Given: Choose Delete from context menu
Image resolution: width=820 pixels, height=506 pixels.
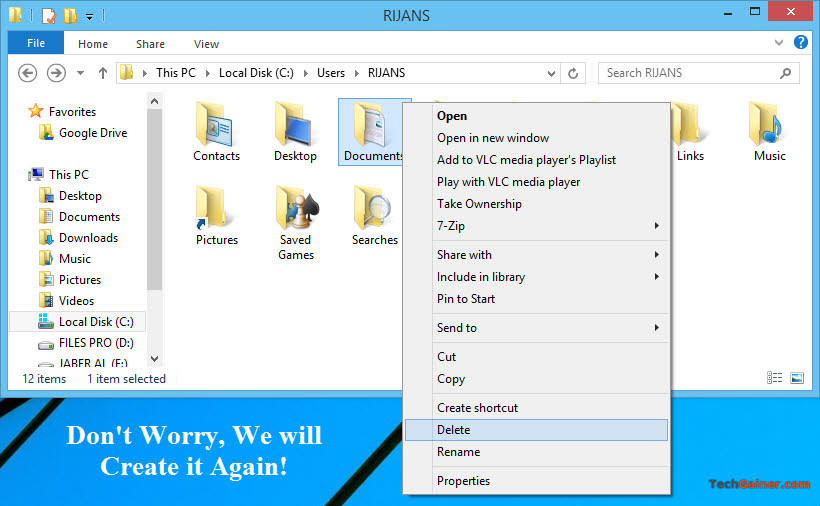Looking at the screenshot, I should (537, 430).
